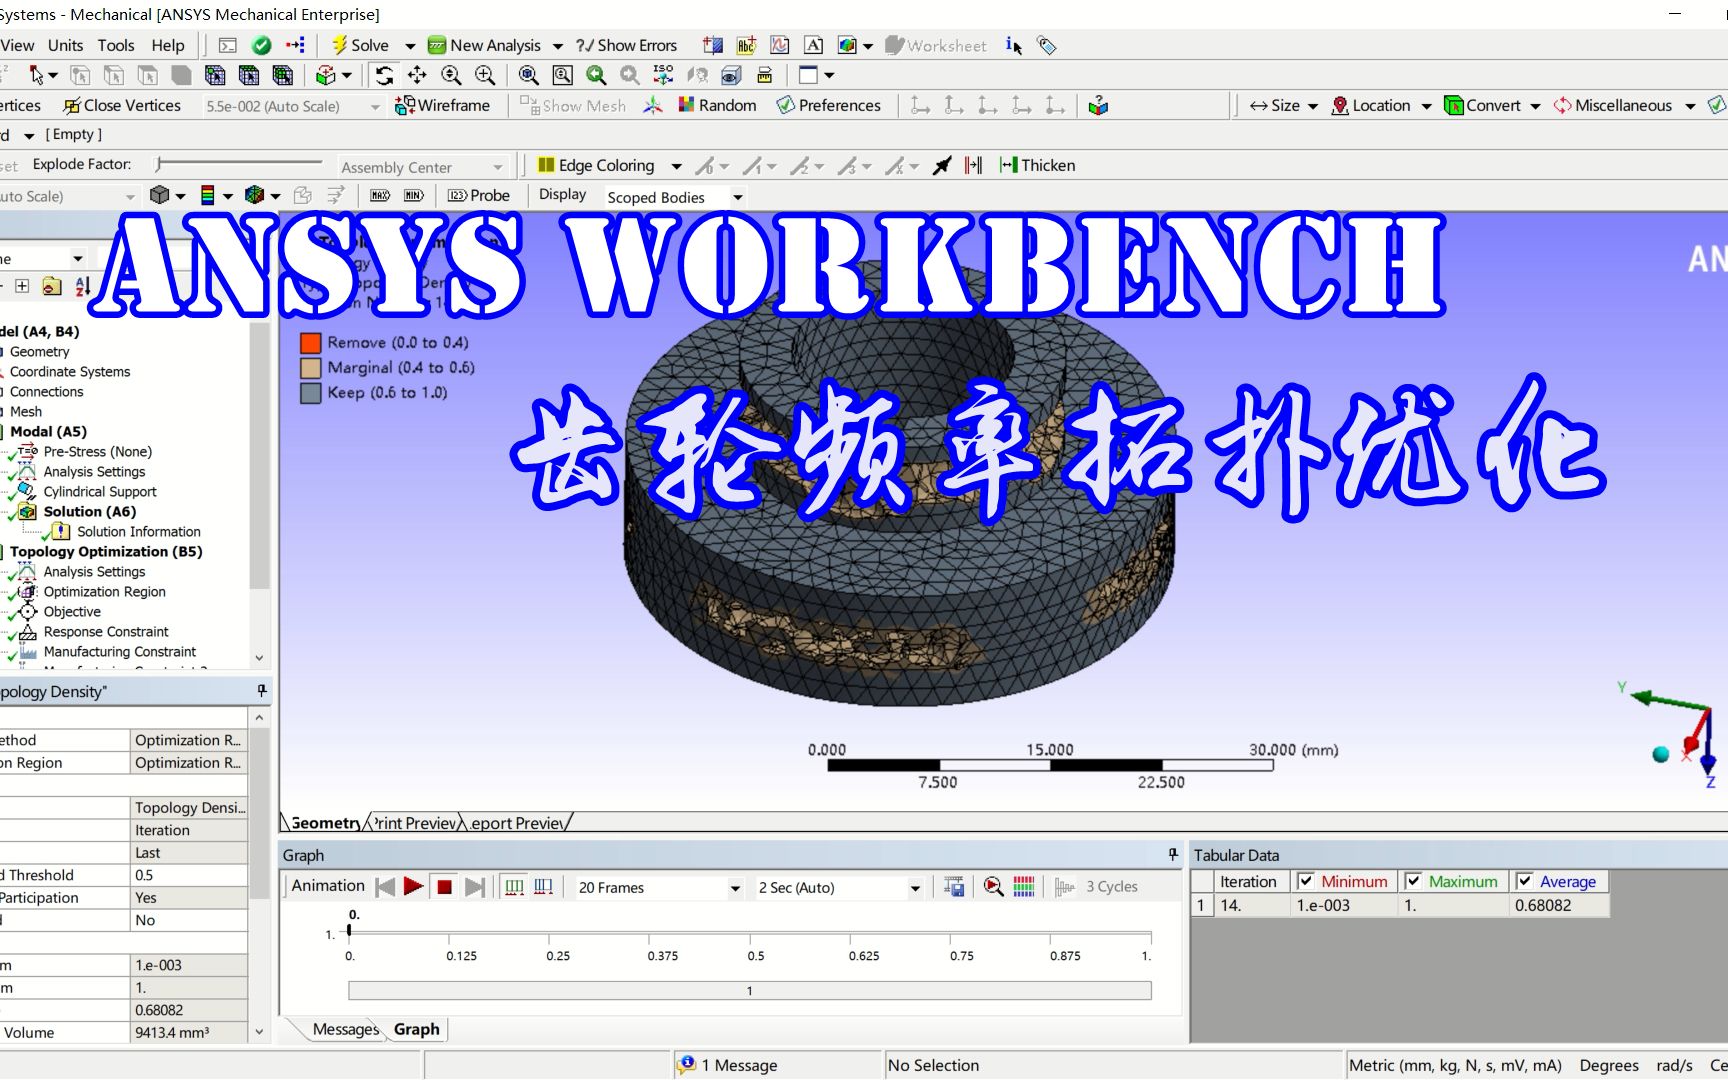This screenshot has height=1080, width=1728.
Task: Switch to the Print Preview tab
Action: pos(411,823)
